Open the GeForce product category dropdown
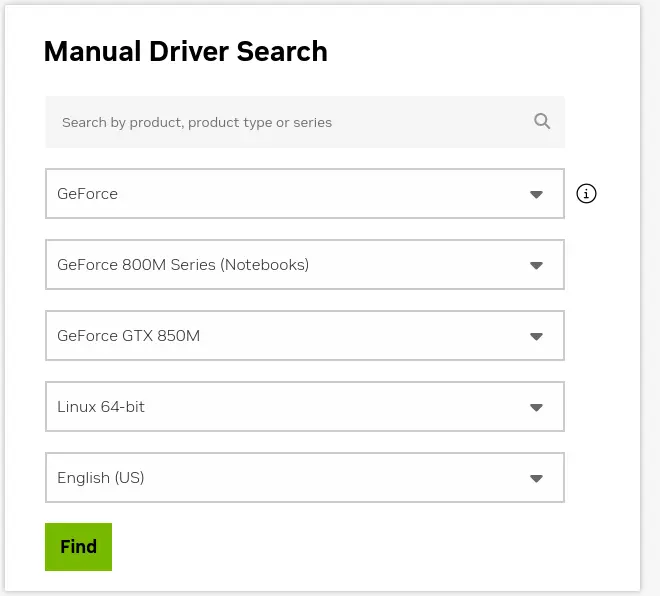This screenshot has height=596, width=660. 300,194
